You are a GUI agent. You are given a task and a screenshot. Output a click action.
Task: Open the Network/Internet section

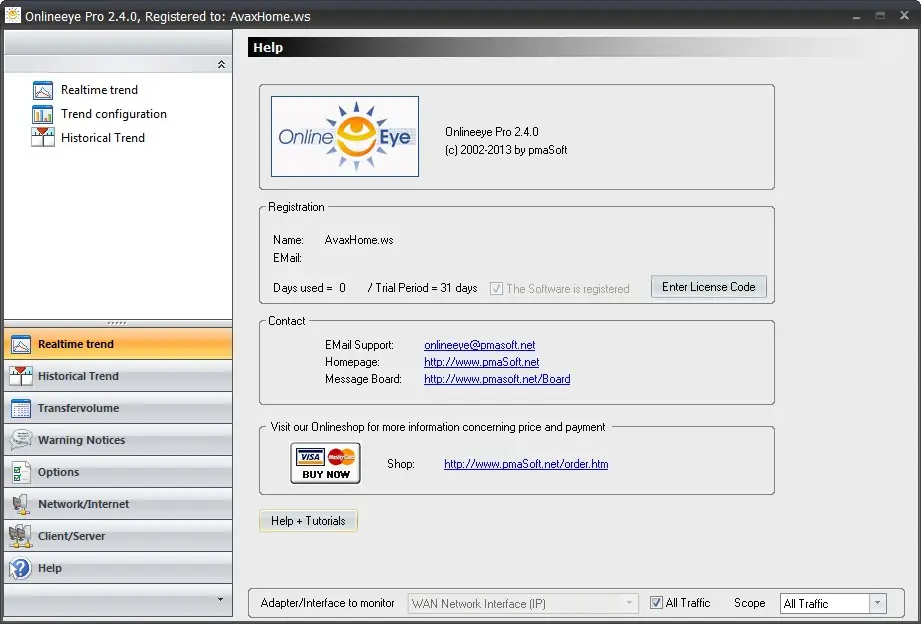pos(118,504)
